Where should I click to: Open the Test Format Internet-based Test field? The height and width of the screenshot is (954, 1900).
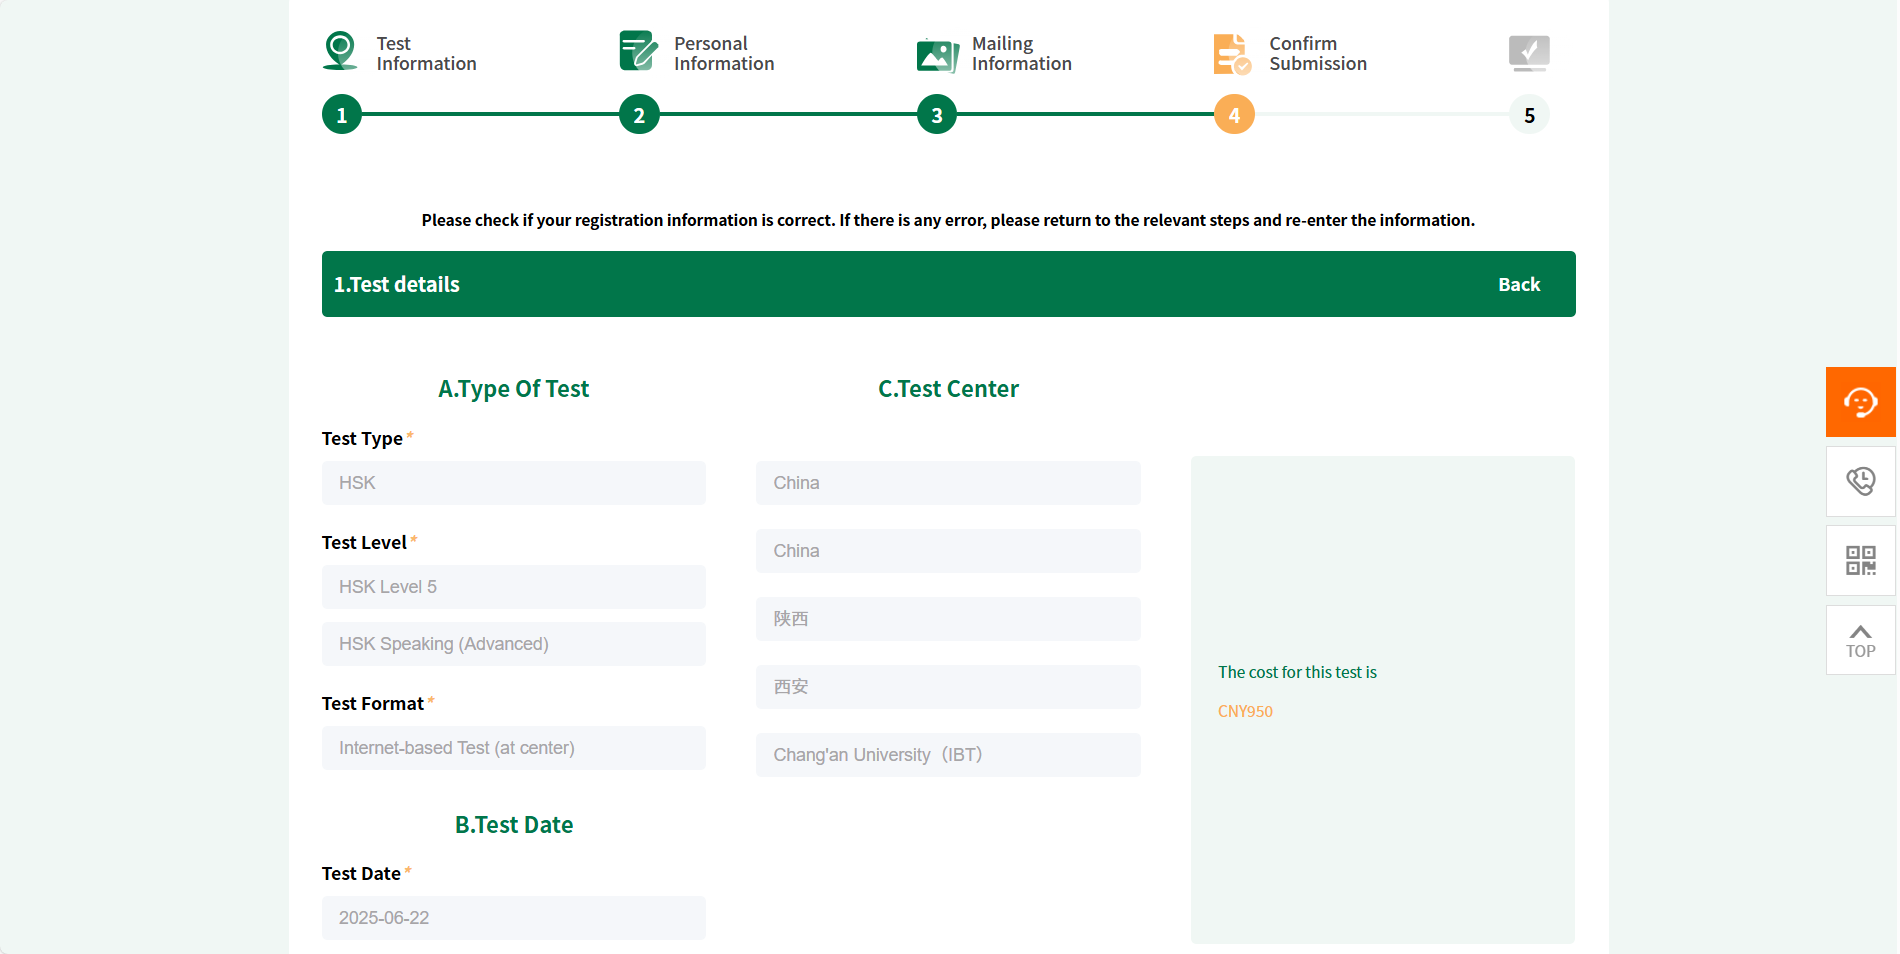(x=513, y=748)
